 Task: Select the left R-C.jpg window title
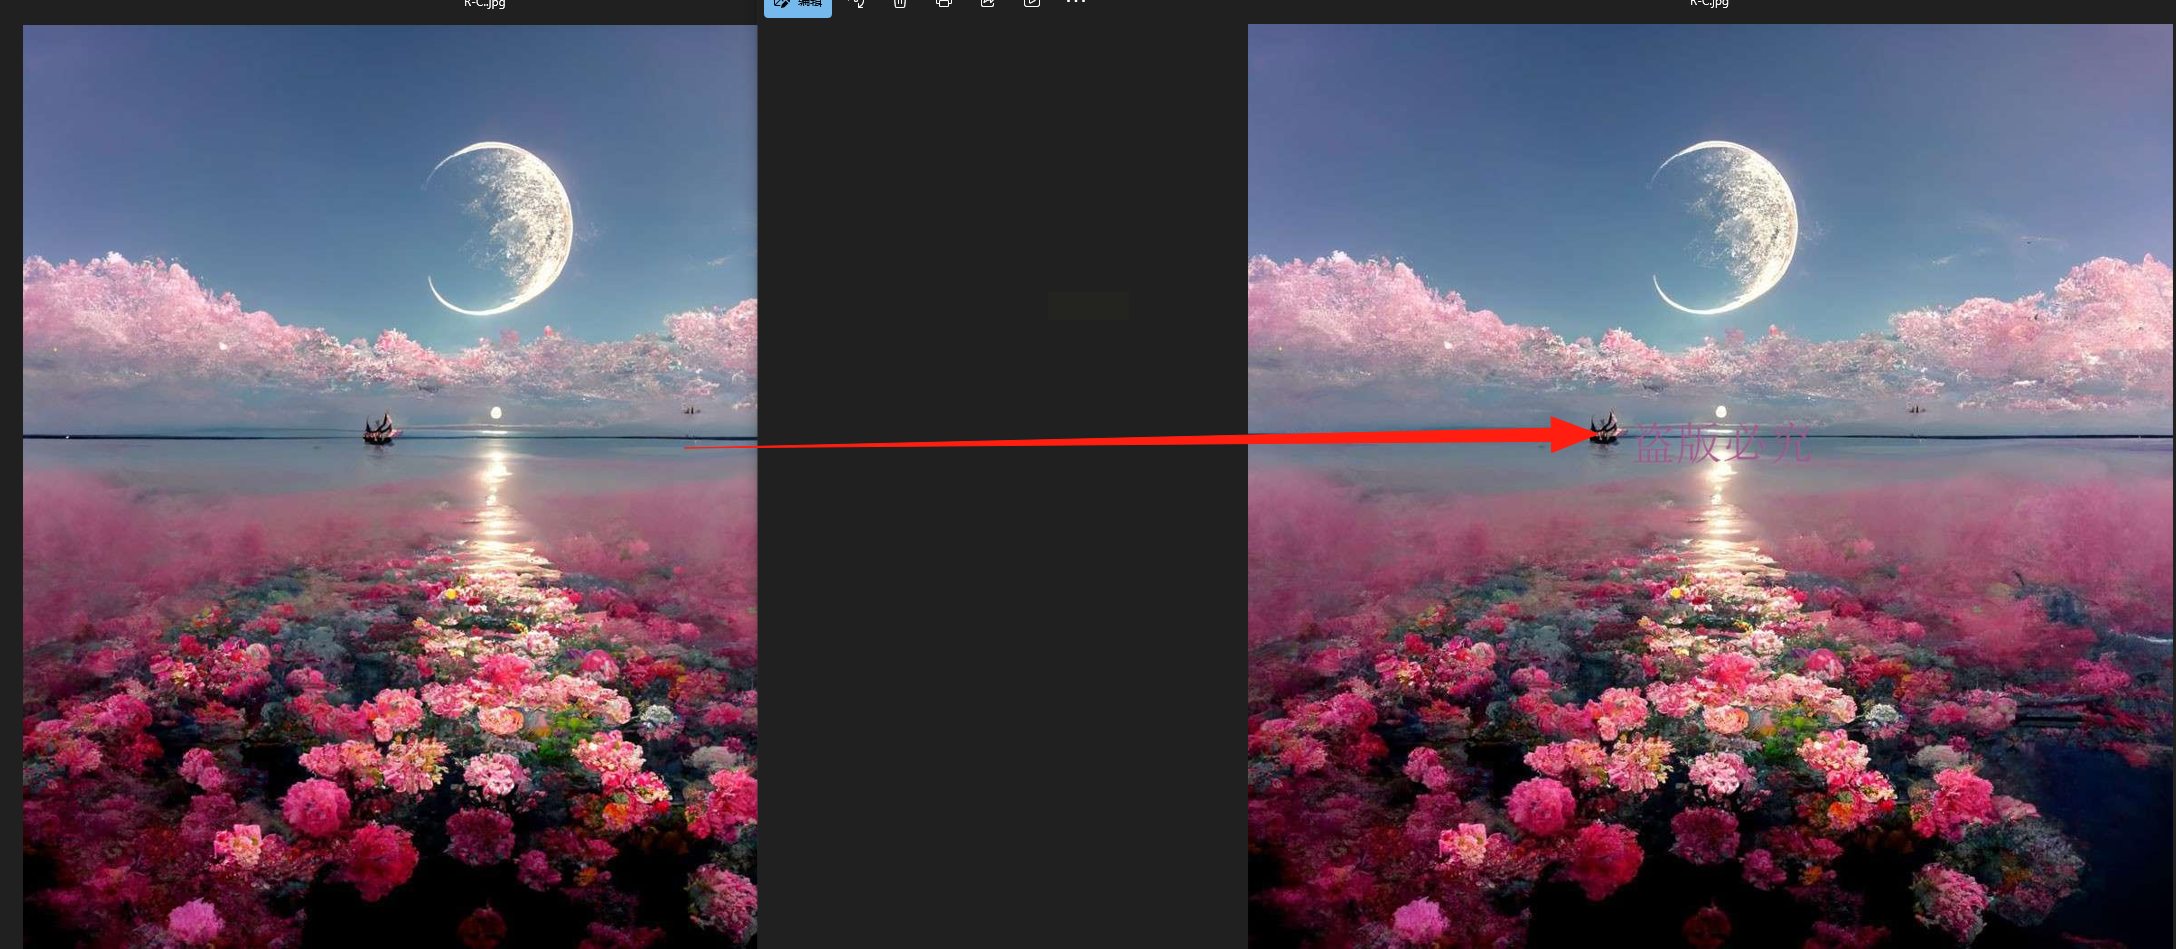click(485, 3)
